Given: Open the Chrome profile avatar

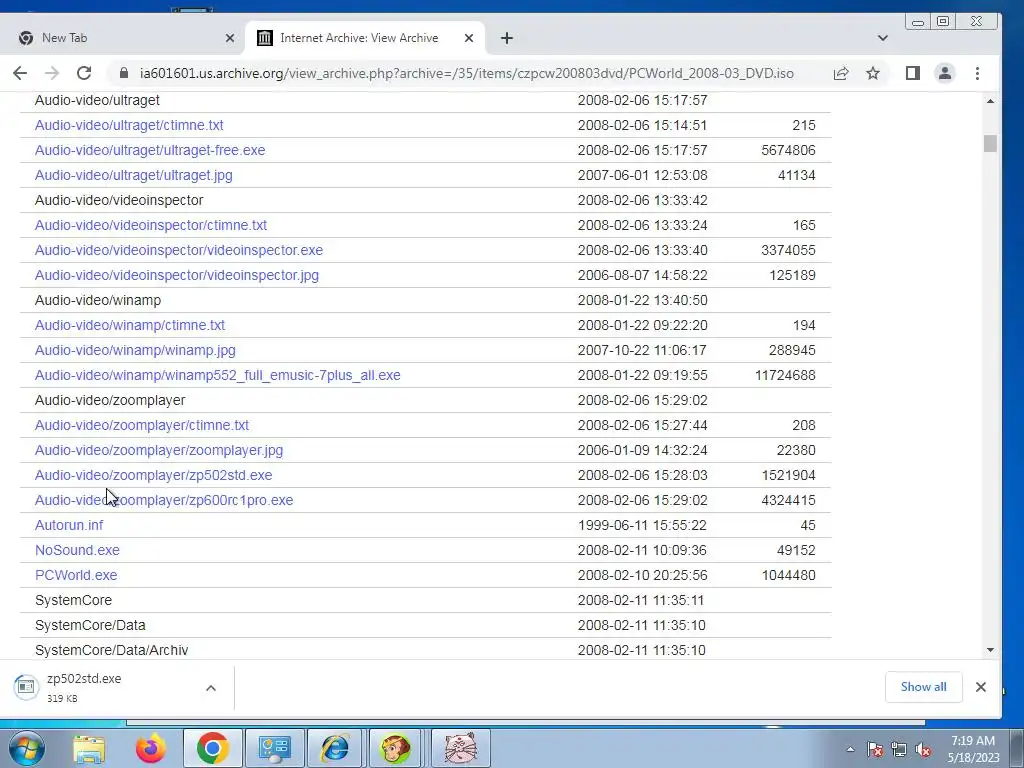Looking at the screenshot, I should 945,73.
